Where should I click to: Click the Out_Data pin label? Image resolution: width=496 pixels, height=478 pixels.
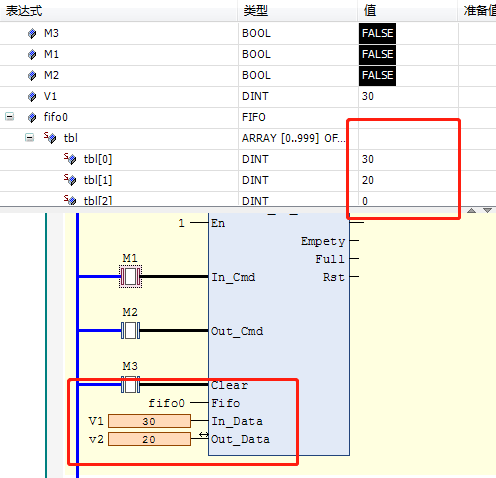pos(240,439)
